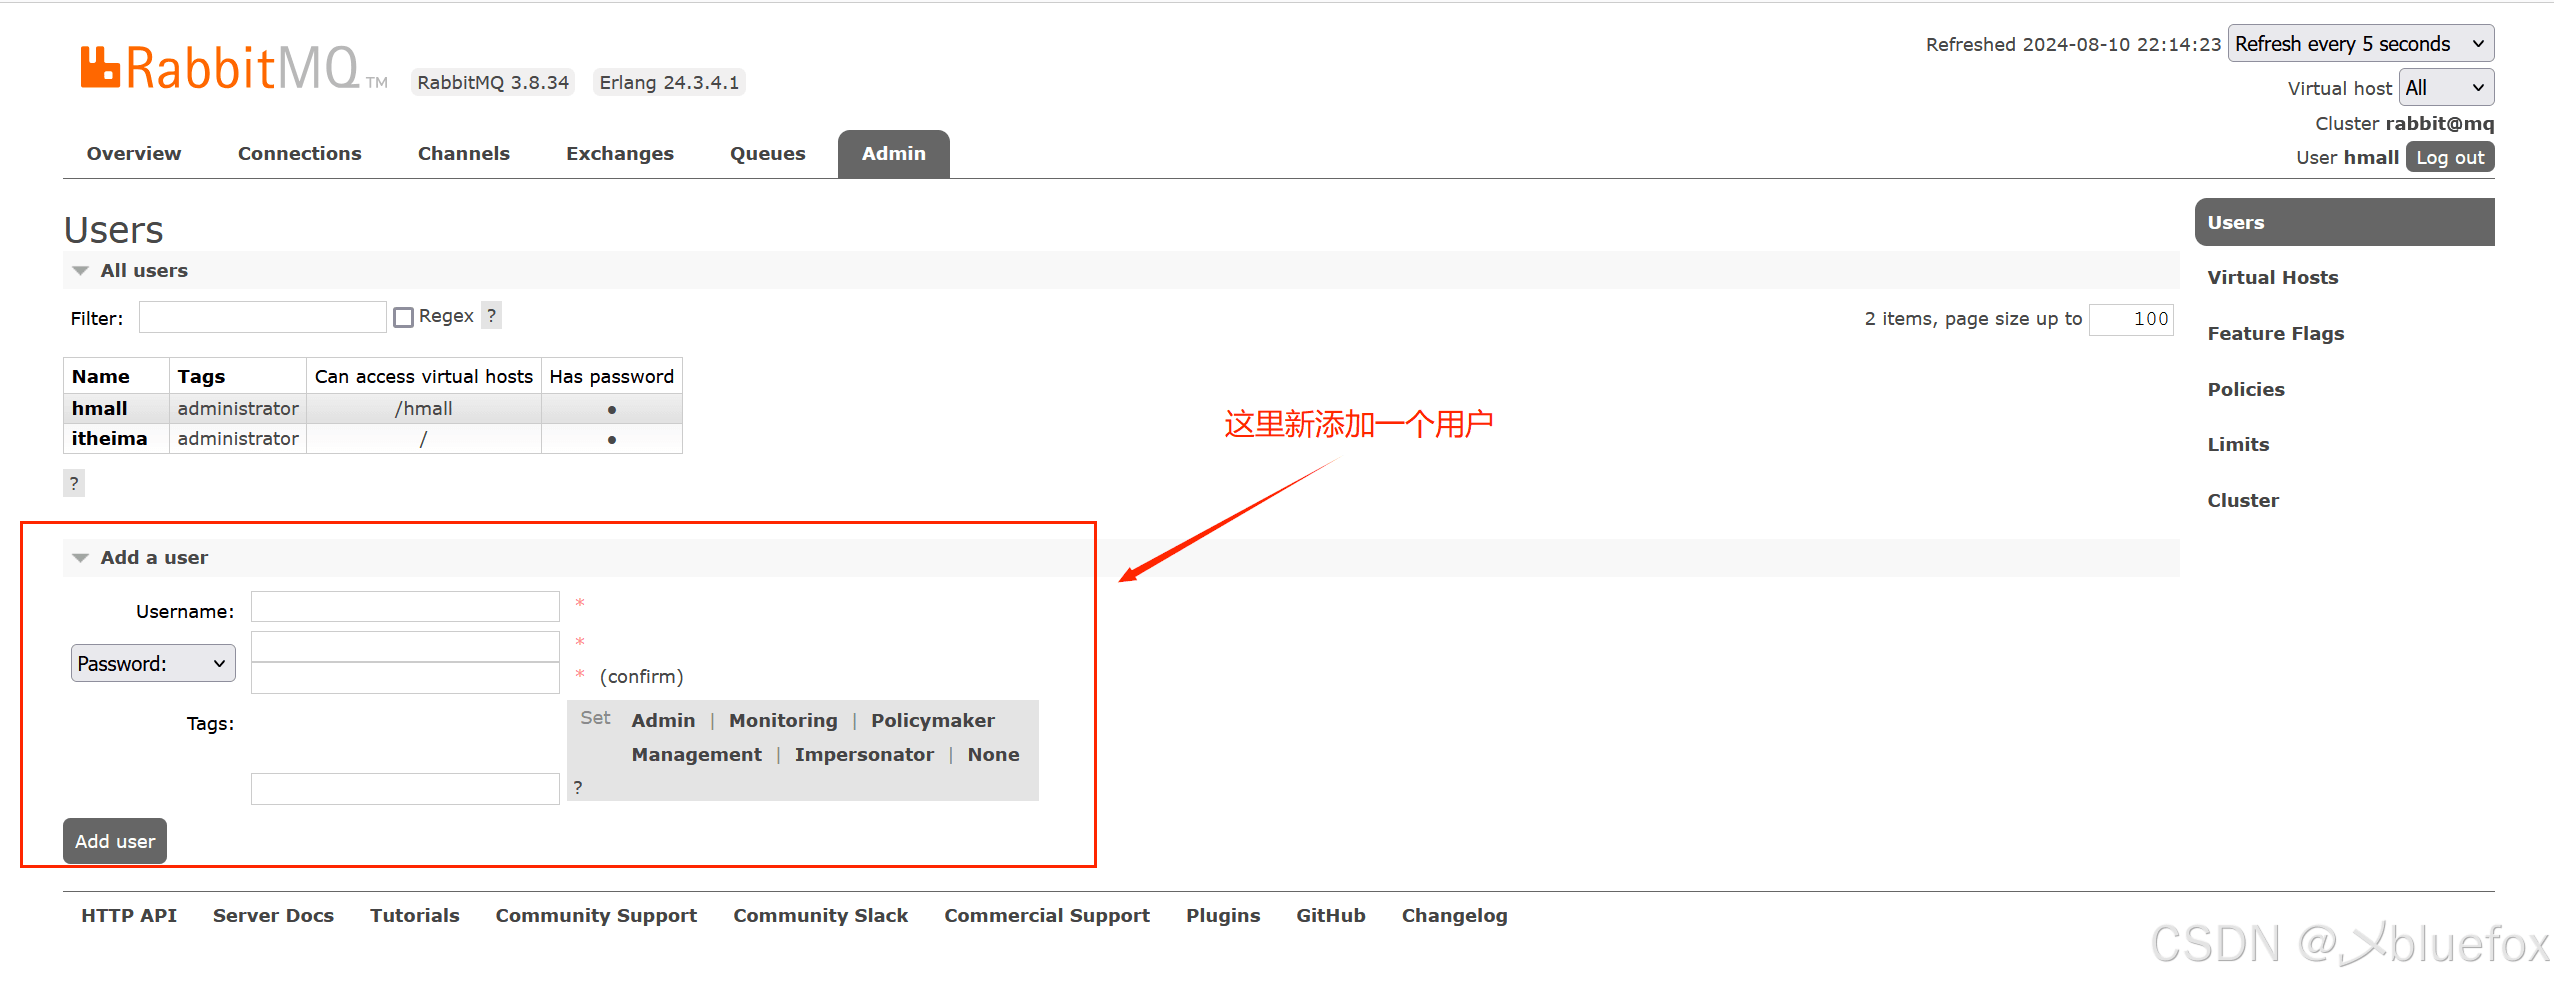
Task: Open the Plugins footer link
Action: [1223, 916]
